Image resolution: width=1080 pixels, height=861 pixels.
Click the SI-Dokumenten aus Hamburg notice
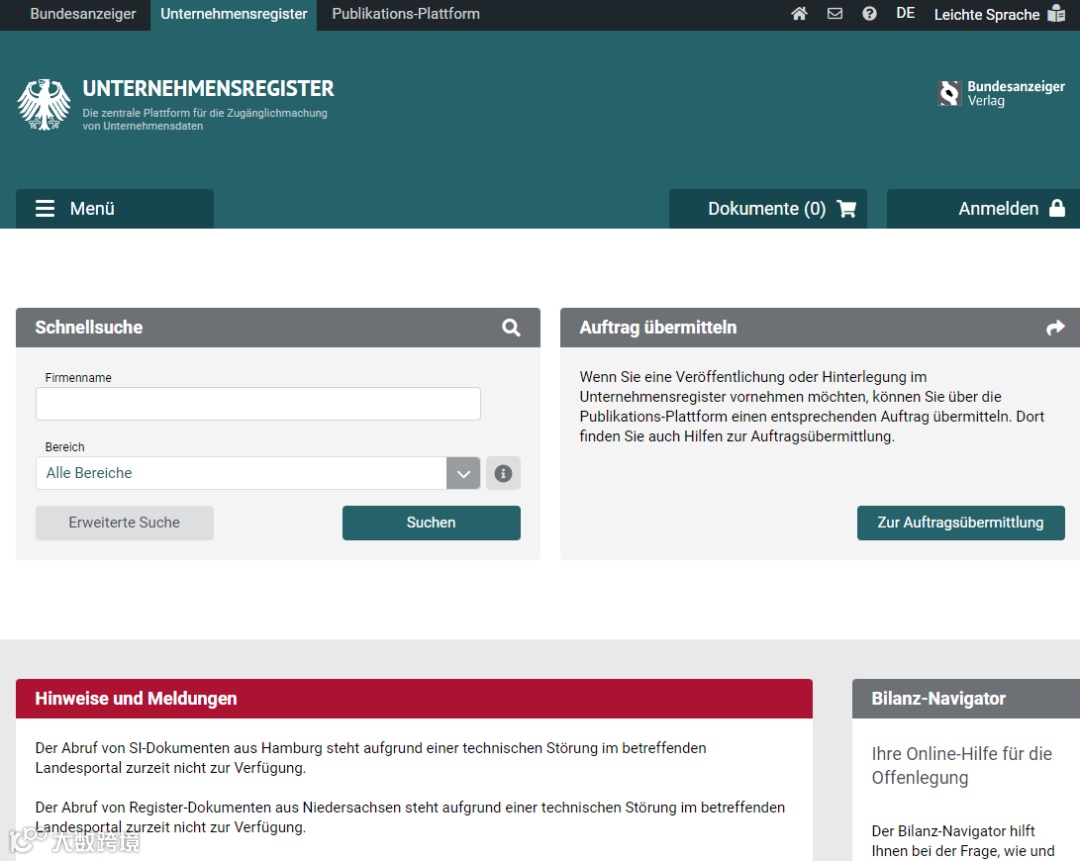tap(371, 758)
